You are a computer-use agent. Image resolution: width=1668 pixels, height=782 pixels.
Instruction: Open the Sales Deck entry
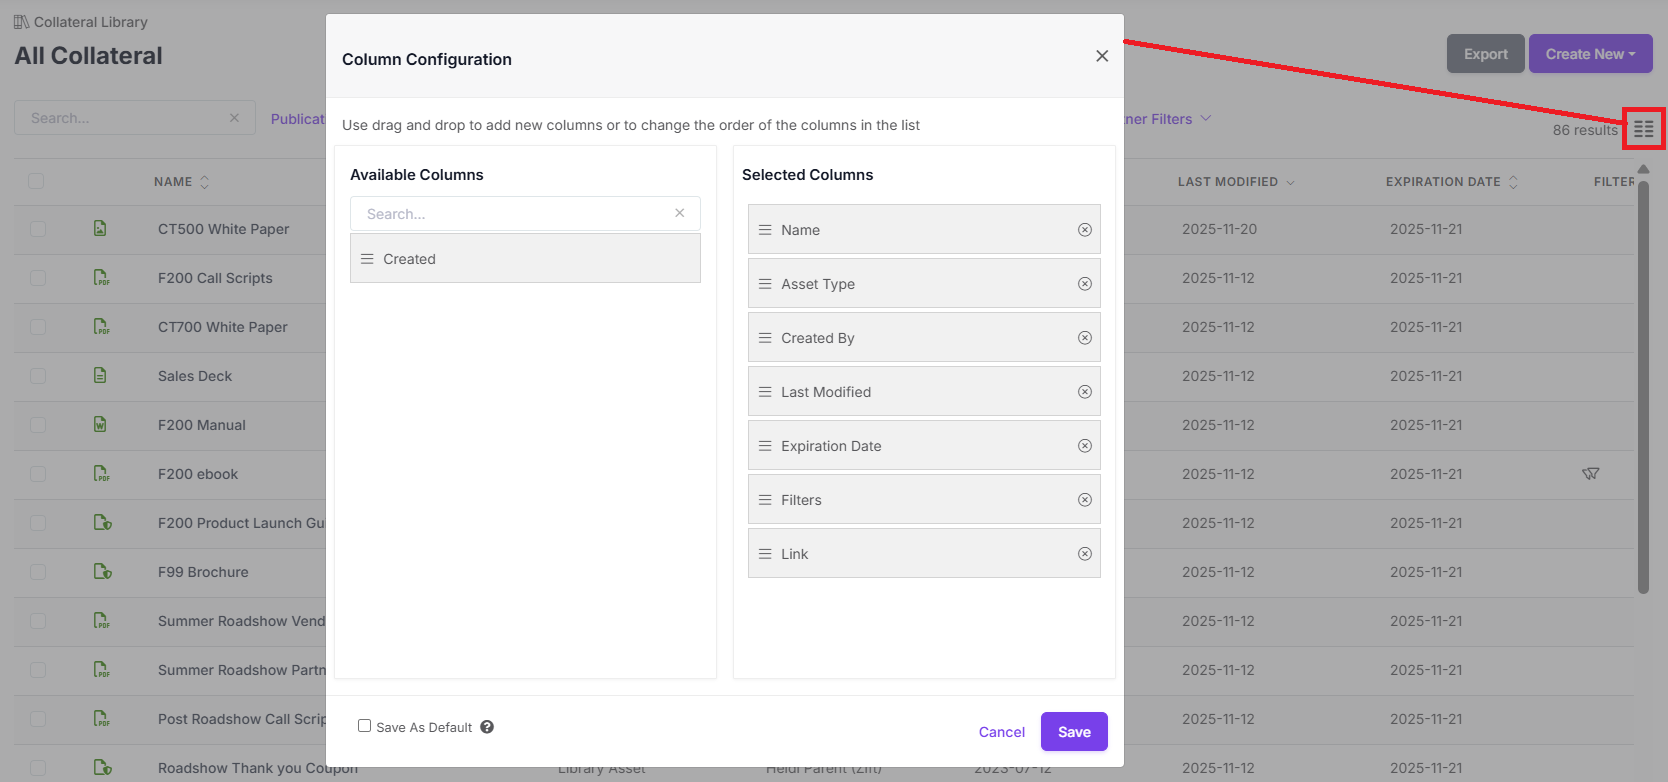point(195,376)
